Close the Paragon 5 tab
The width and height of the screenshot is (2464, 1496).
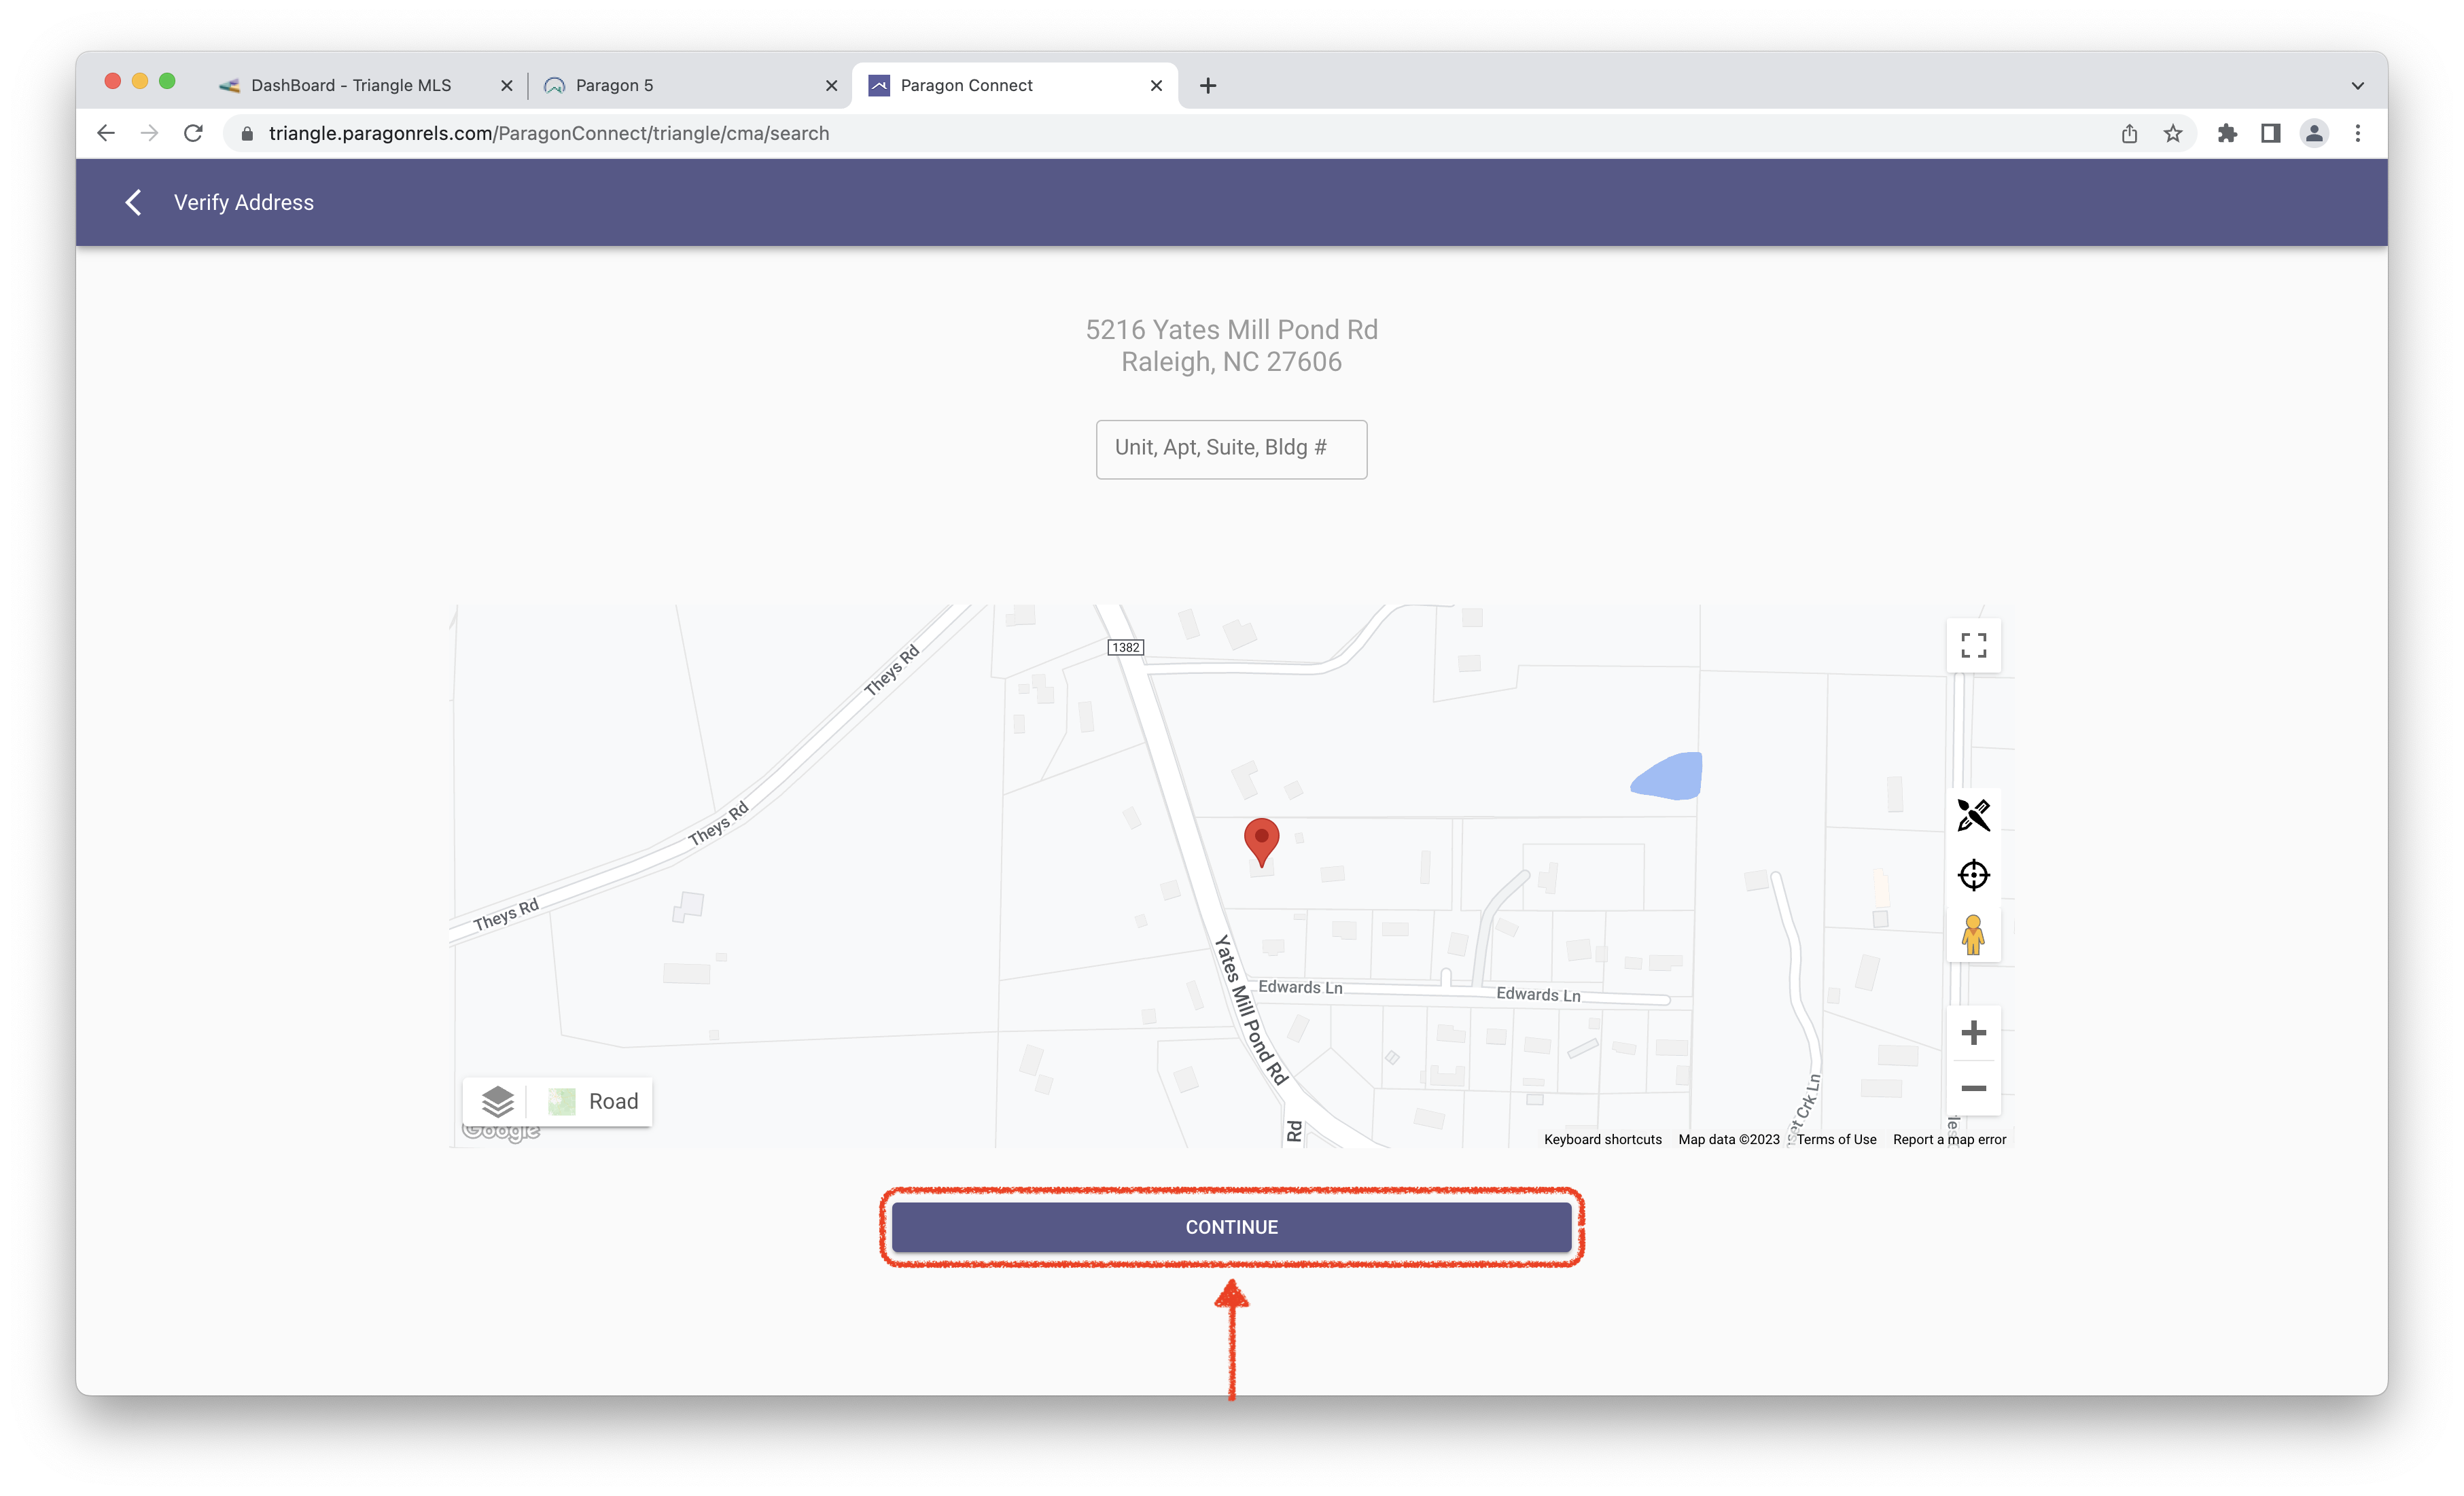coord(831,86)
